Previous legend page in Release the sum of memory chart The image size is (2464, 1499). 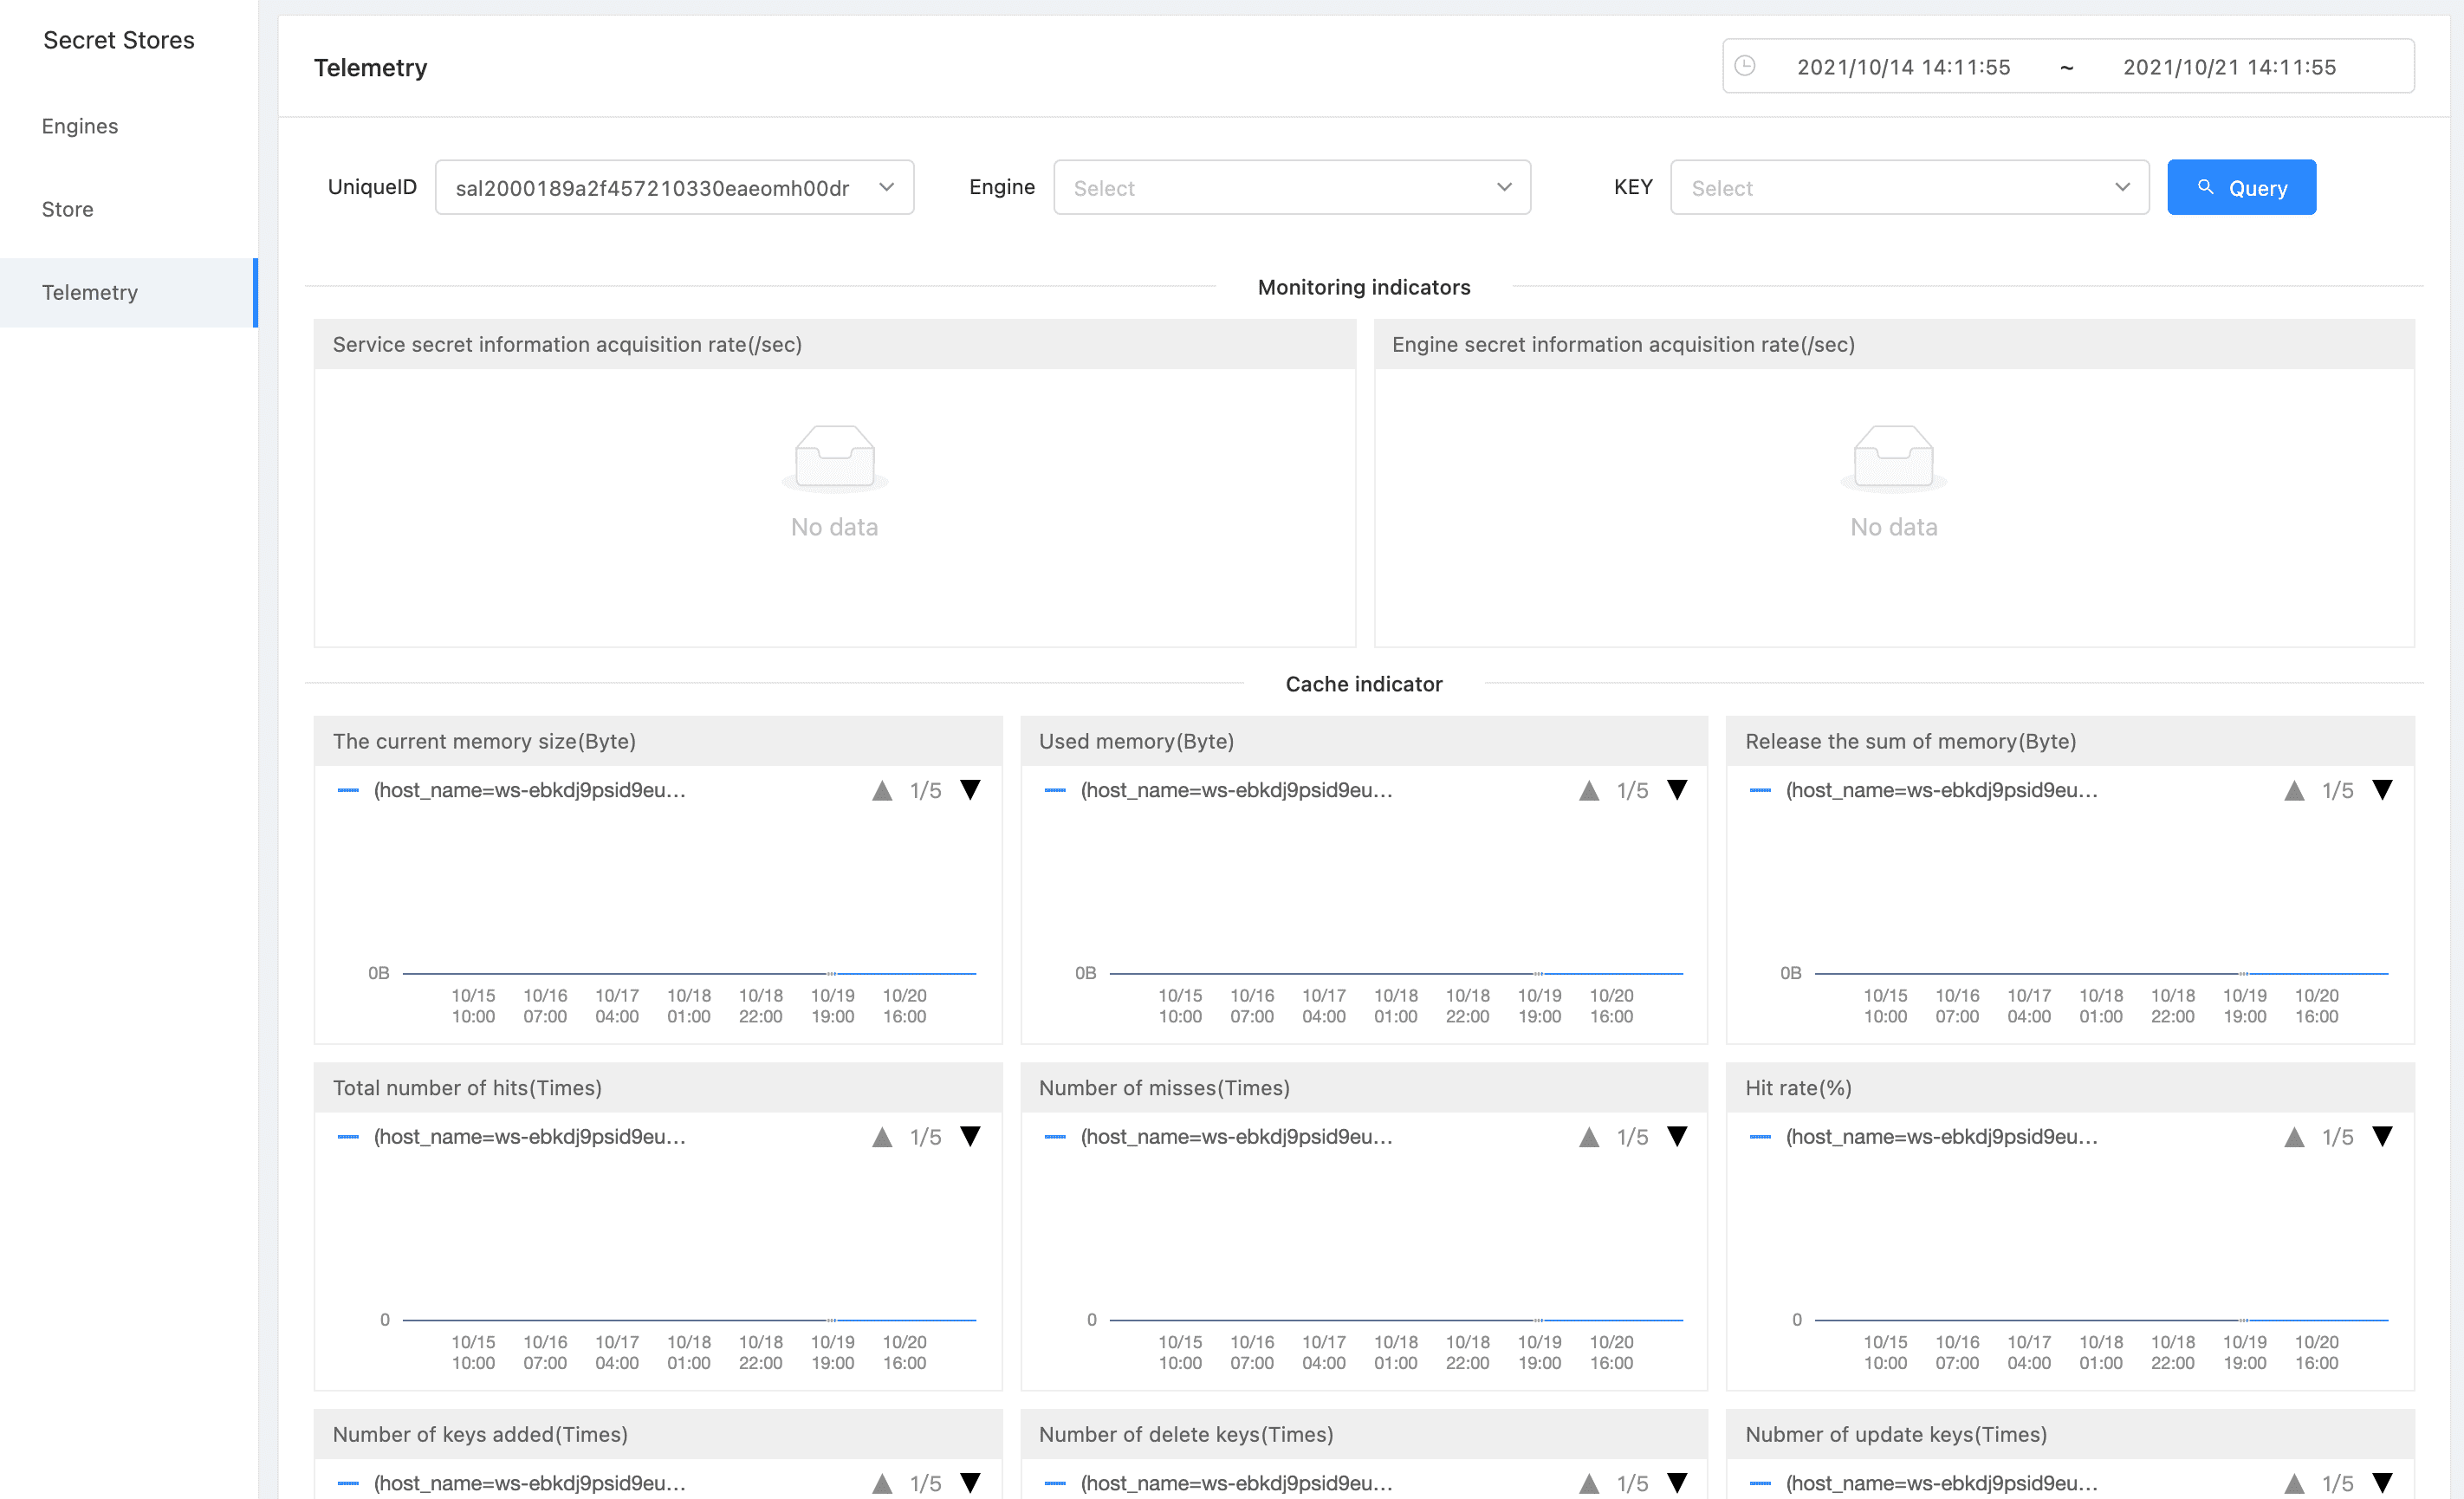pos(2295,790)
